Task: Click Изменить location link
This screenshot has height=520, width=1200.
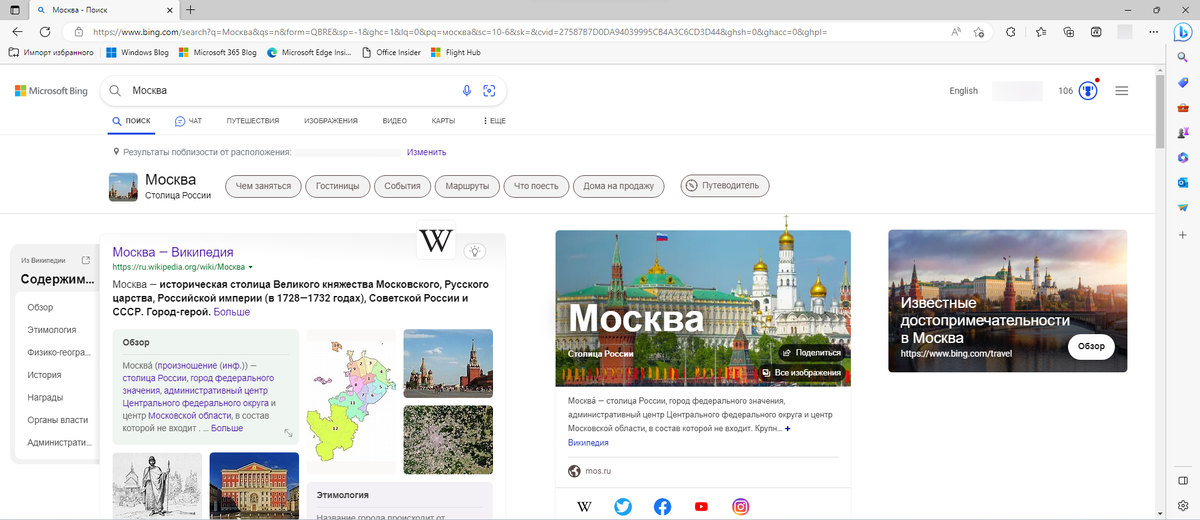Action: (426, 152)
